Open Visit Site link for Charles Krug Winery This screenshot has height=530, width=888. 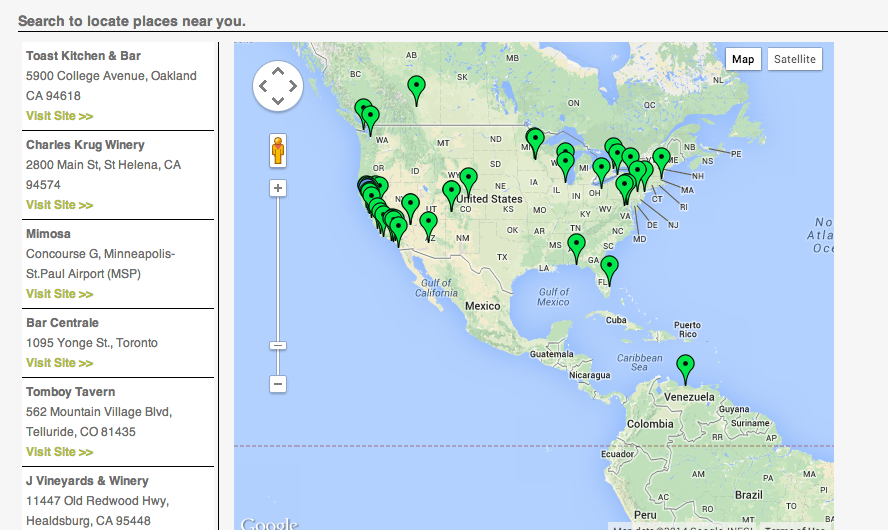pos(59,205)
